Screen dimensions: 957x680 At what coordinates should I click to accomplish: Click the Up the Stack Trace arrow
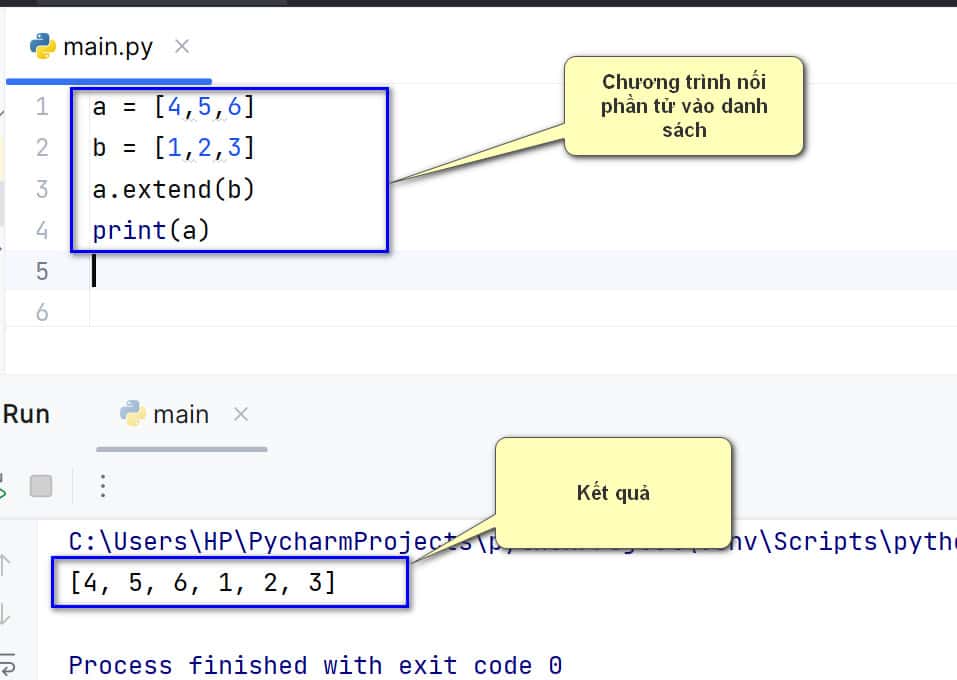(x=6, y=565)
